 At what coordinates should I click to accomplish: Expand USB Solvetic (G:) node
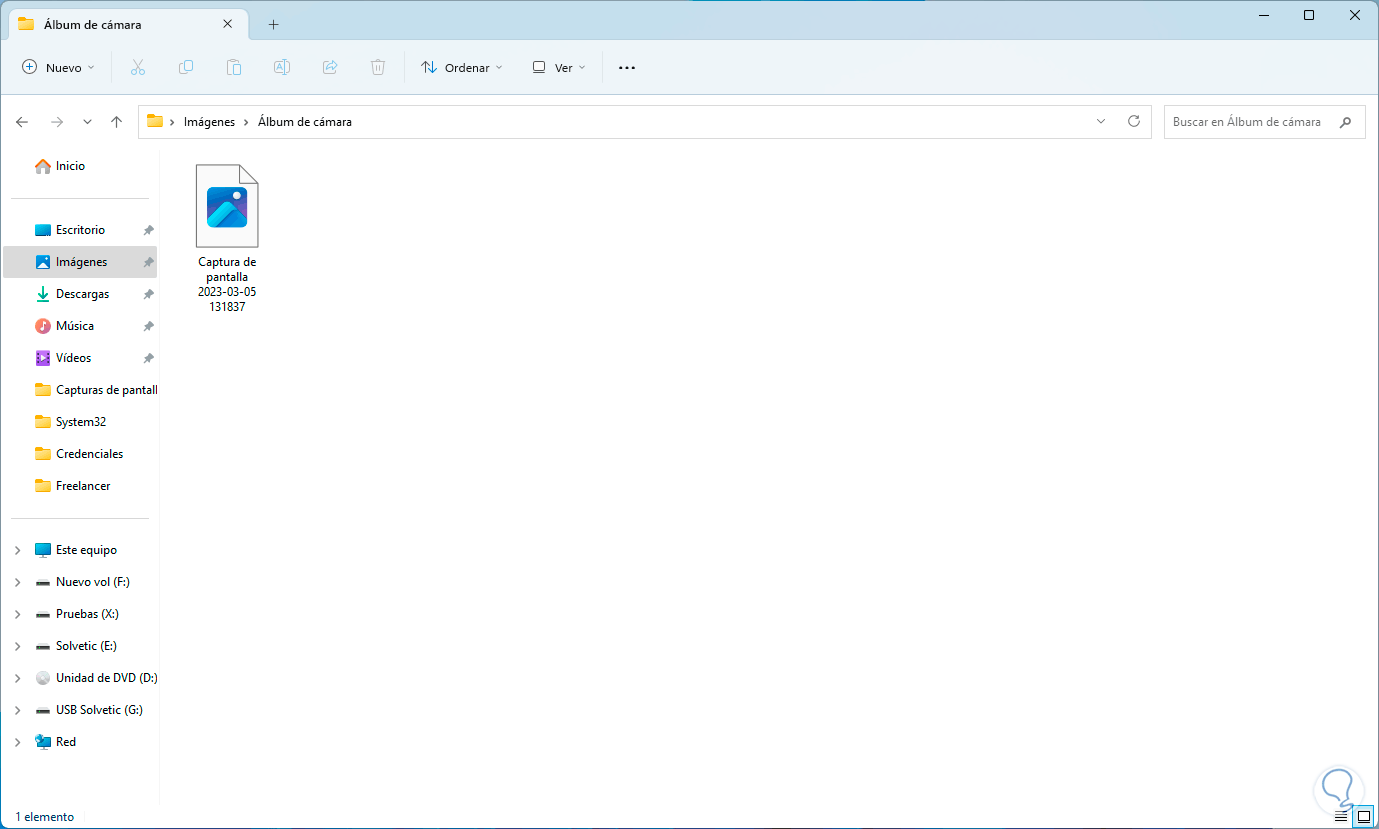coord(18,710)
